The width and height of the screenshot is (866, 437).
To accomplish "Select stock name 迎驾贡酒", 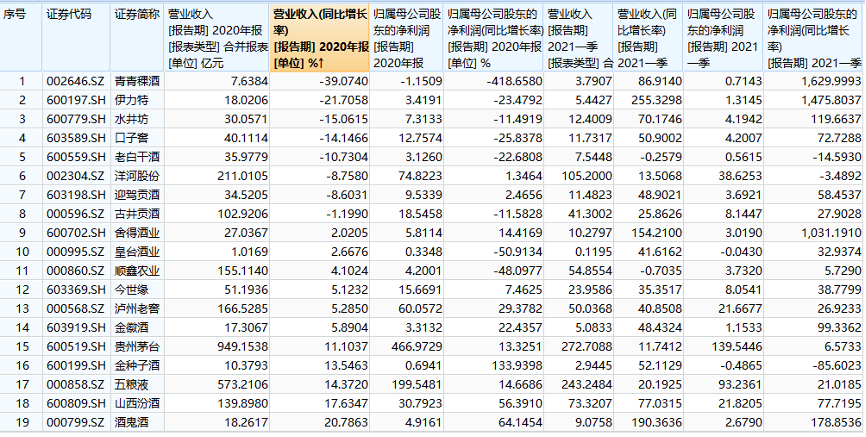I will click(x=137, y=194).
